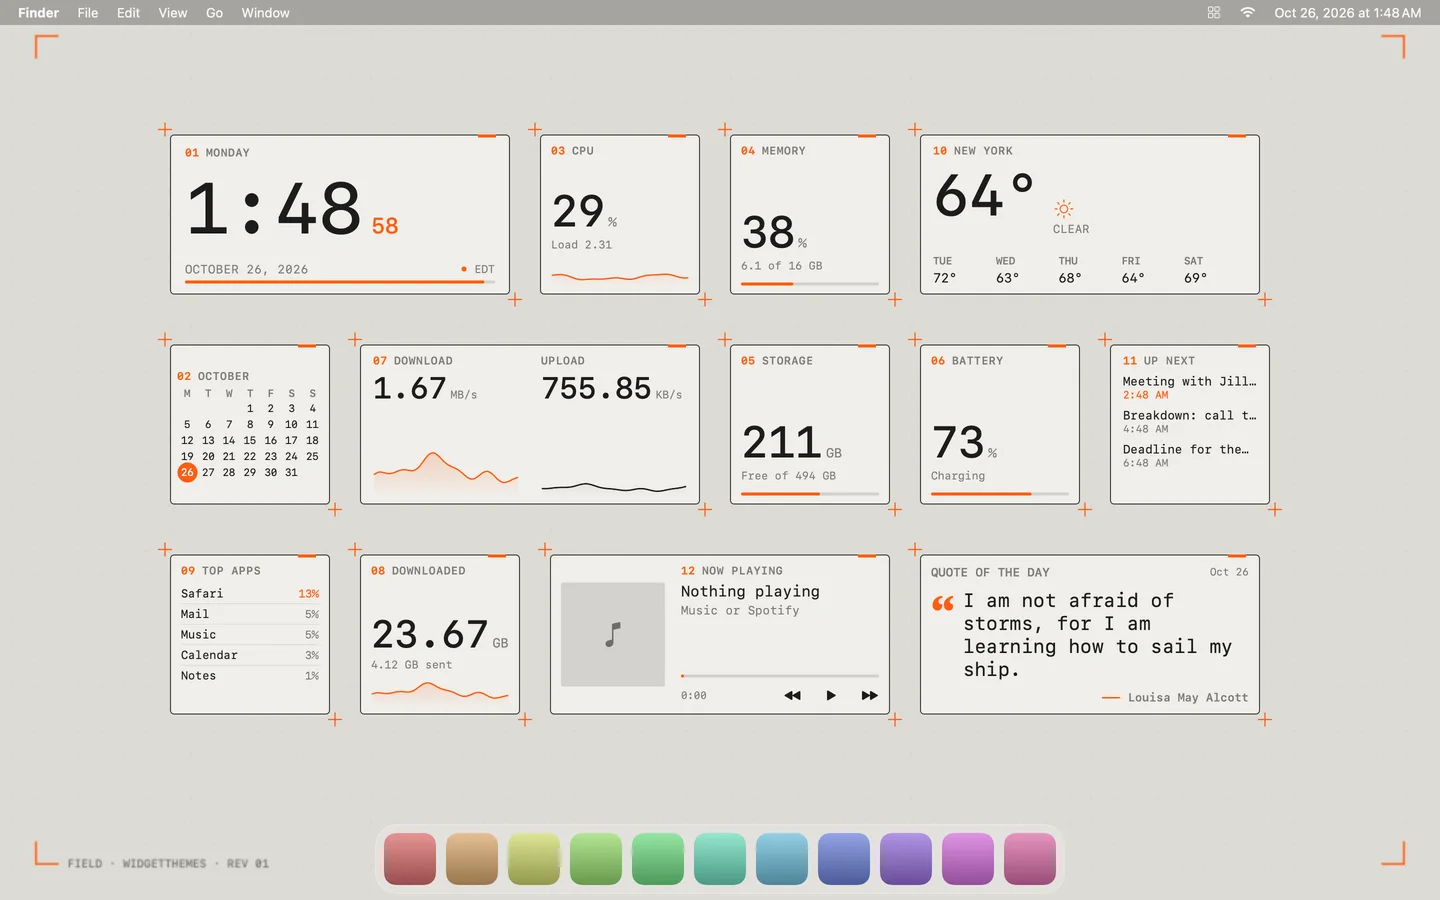Viewport: 1440px width, 900px height.
Task: Click the Now Playing track progress slider
Action: tap(780, 676)
